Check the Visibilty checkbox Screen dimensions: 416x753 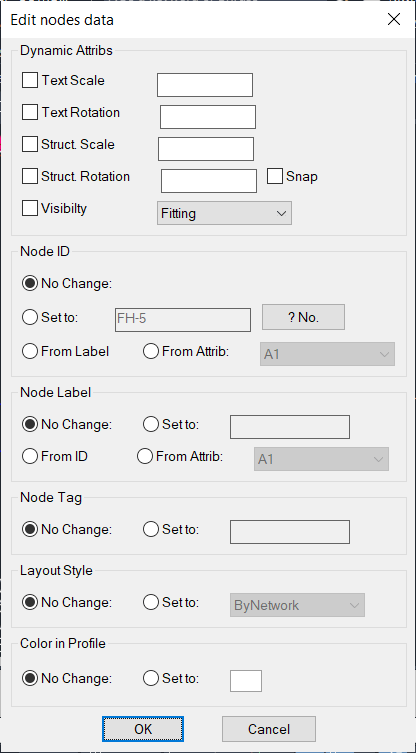pyautogui.click(x=30, y=208)
